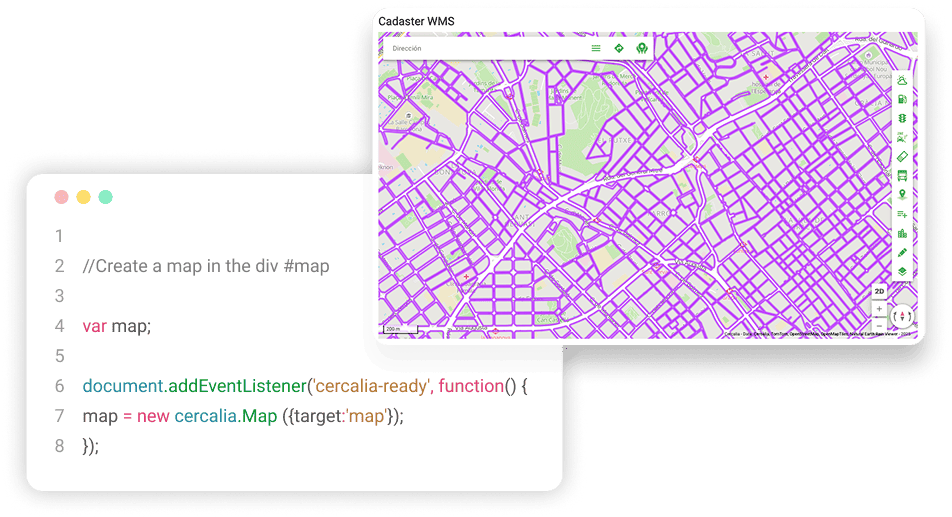Select the measuring ruler tool
The image size is (952, 517).
902,157
